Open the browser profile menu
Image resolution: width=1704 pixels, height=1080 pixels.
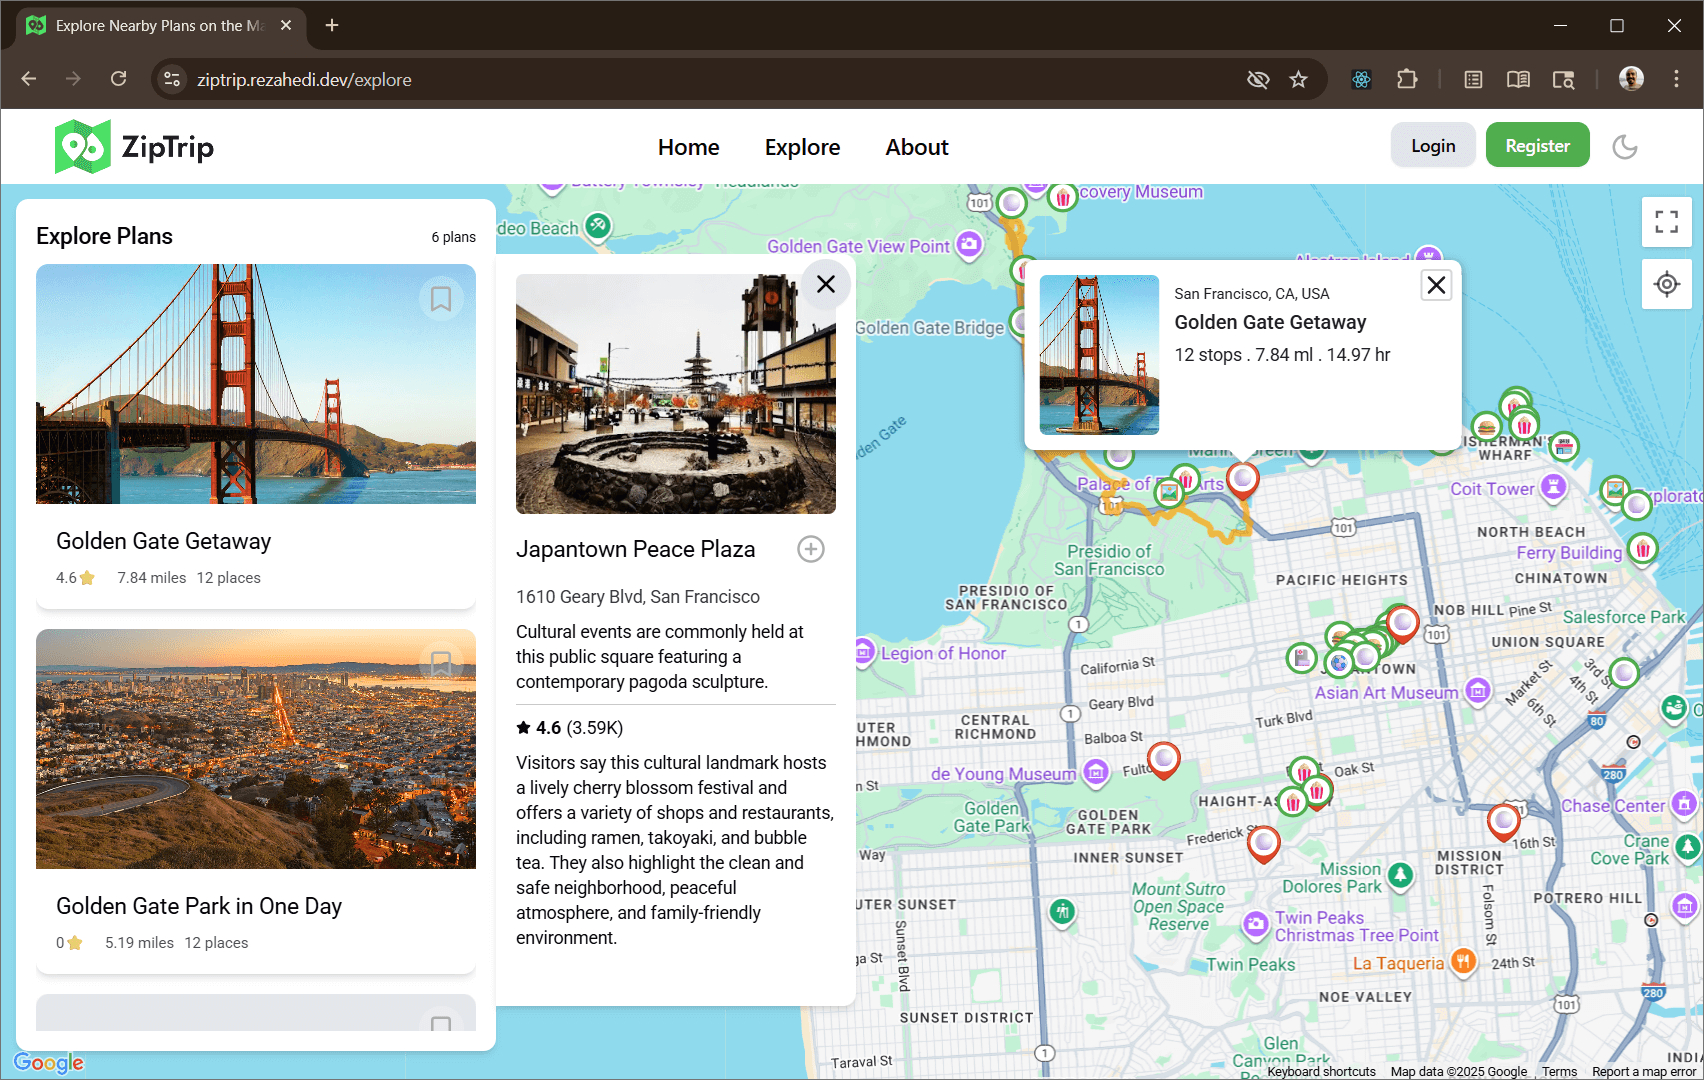point(1630,79)
